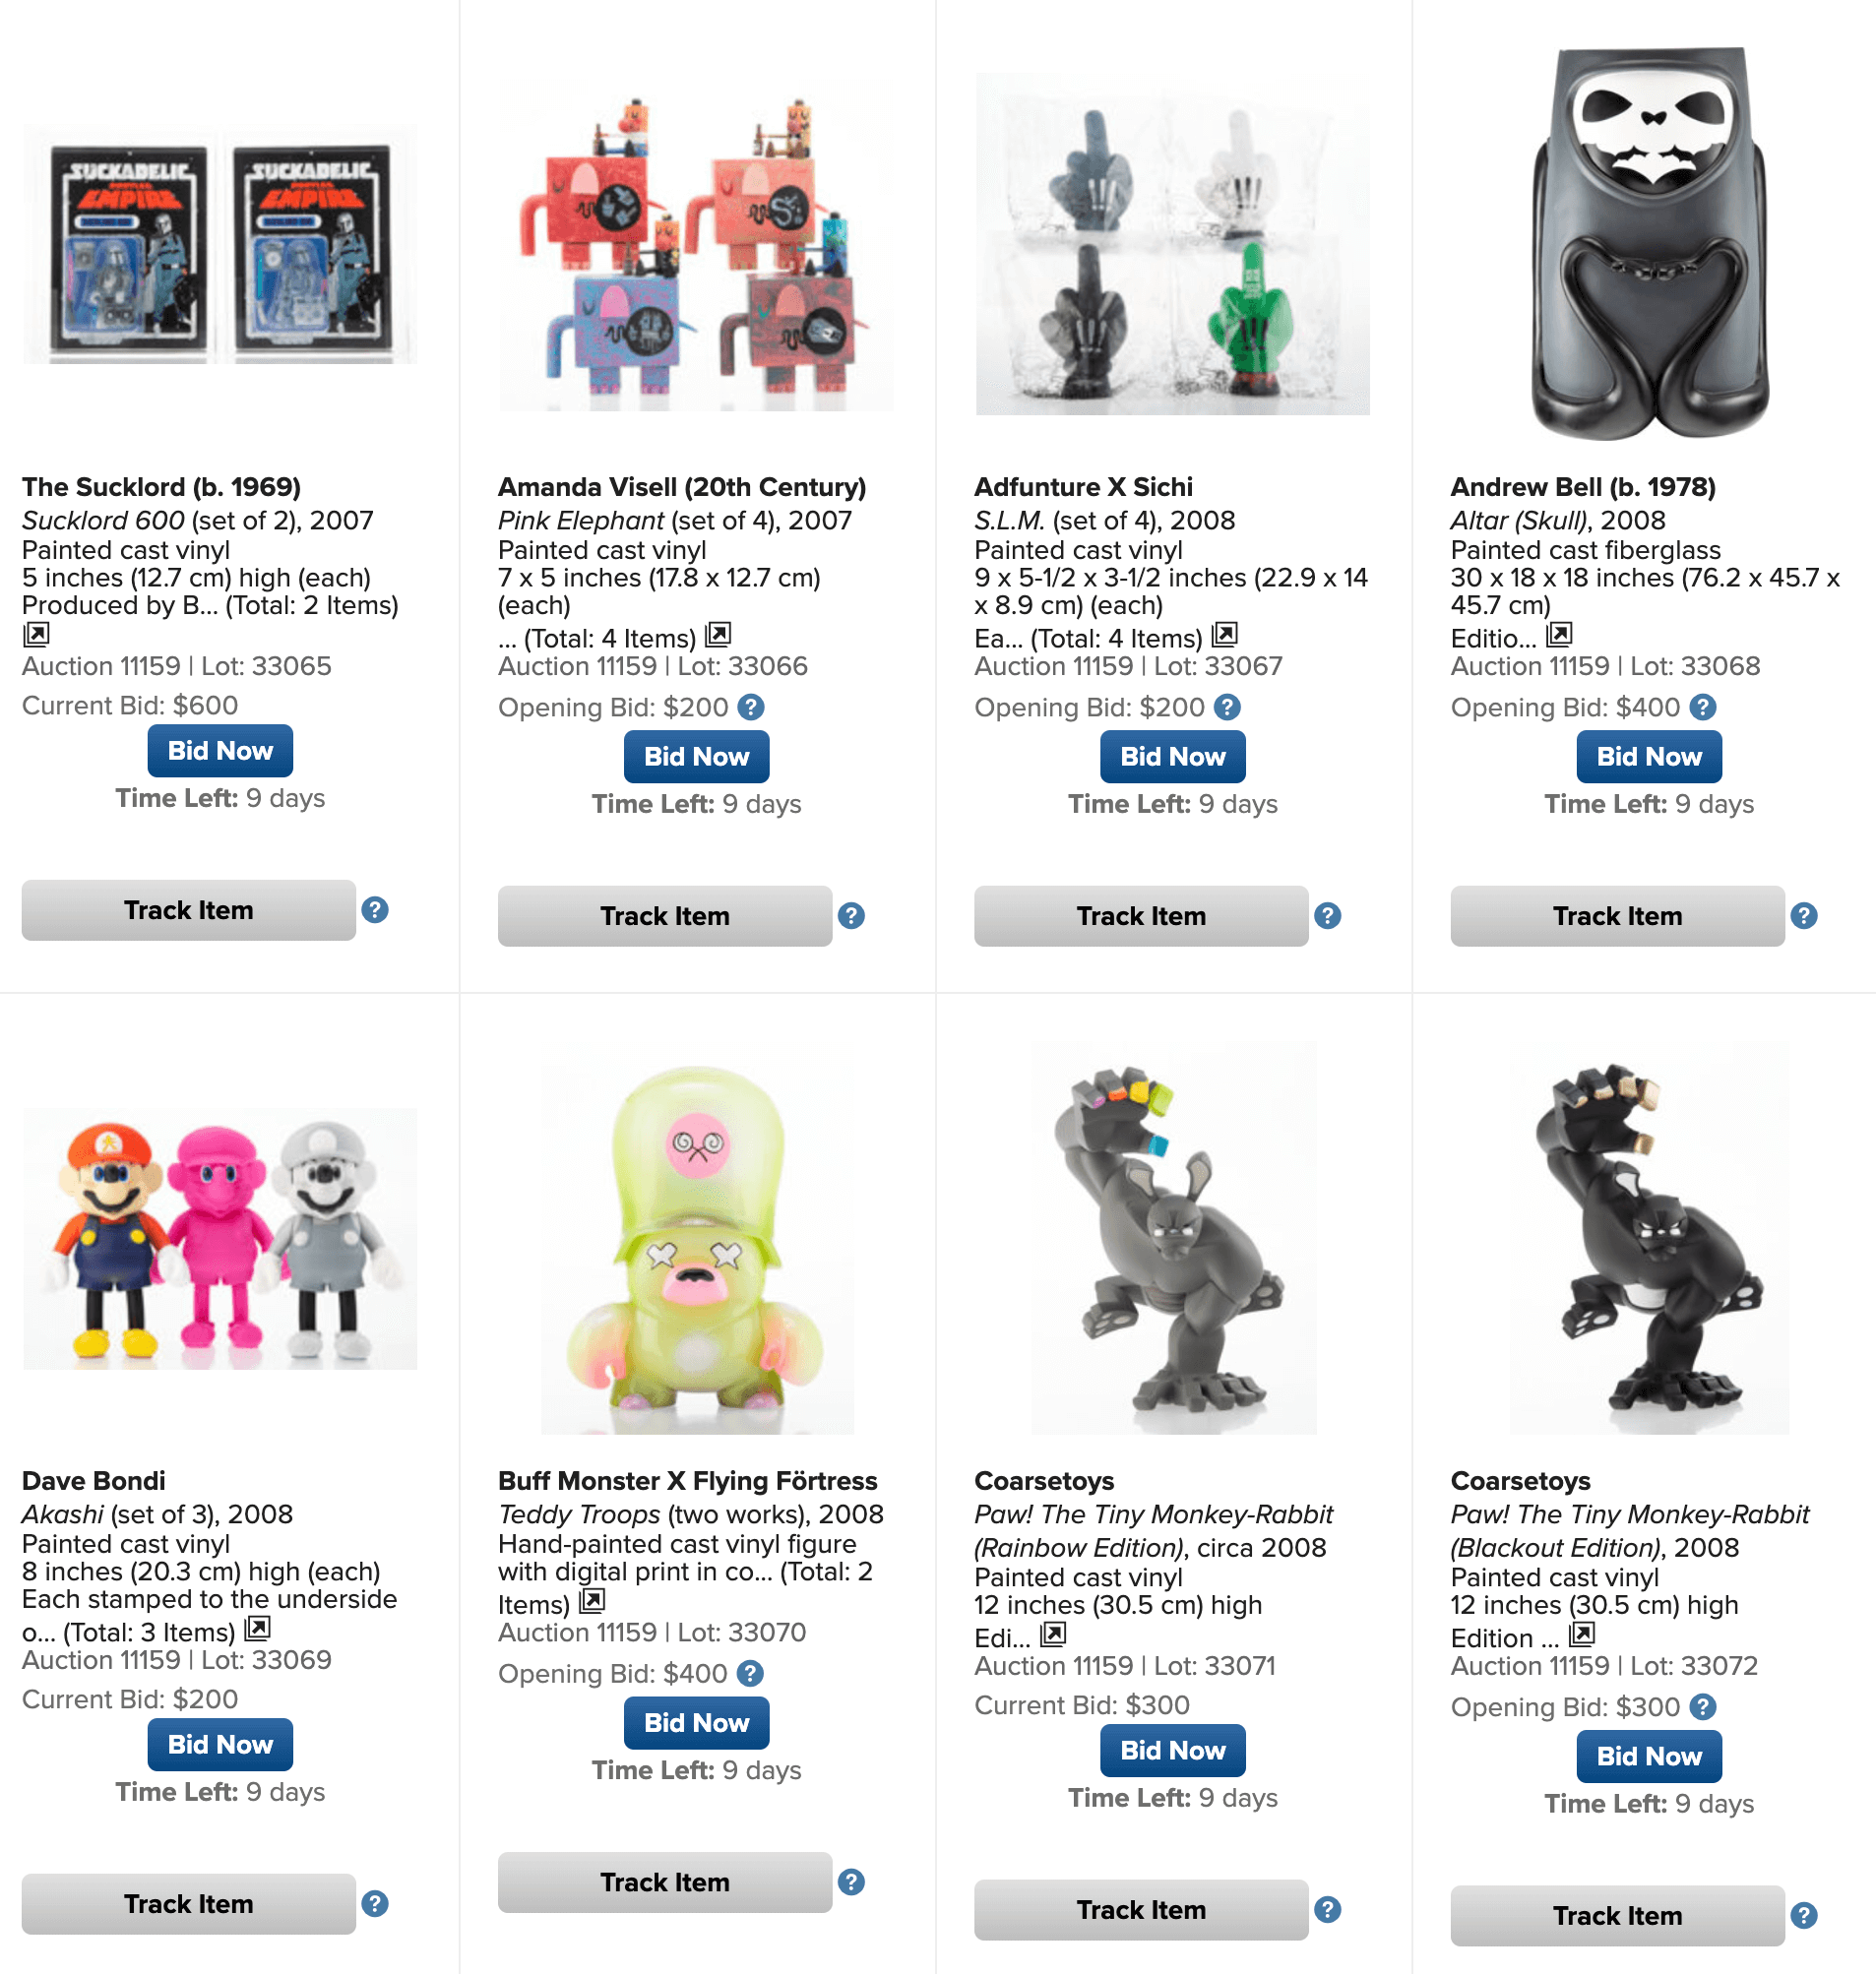This screenshot has width=1876, height=1974.
Task: View the Altar Skull figure thumbnail
Action: (x=1649, y=243)
